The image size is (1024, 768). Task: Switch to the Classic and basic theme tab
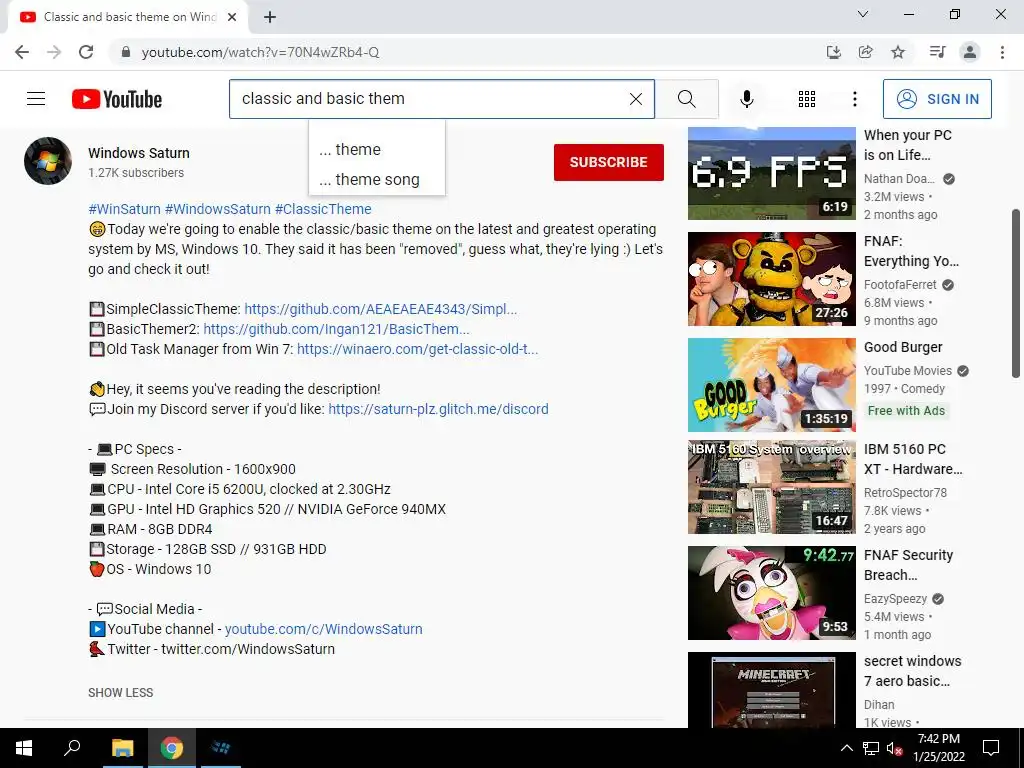[129, 18]
